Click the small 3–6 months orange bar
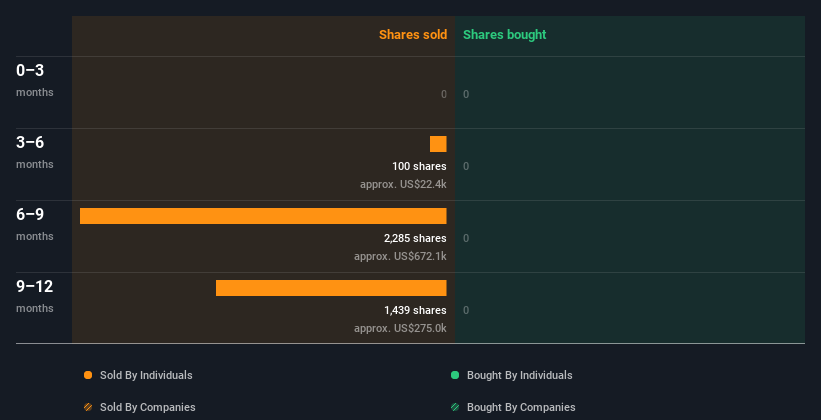The height and width of the screenshot is (420, 821). 438,144
